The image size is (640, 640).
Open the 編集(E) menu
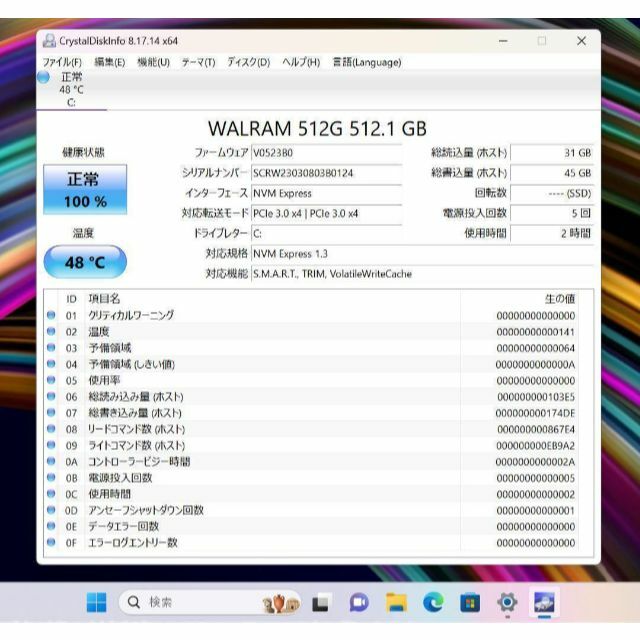click(109, 62)
